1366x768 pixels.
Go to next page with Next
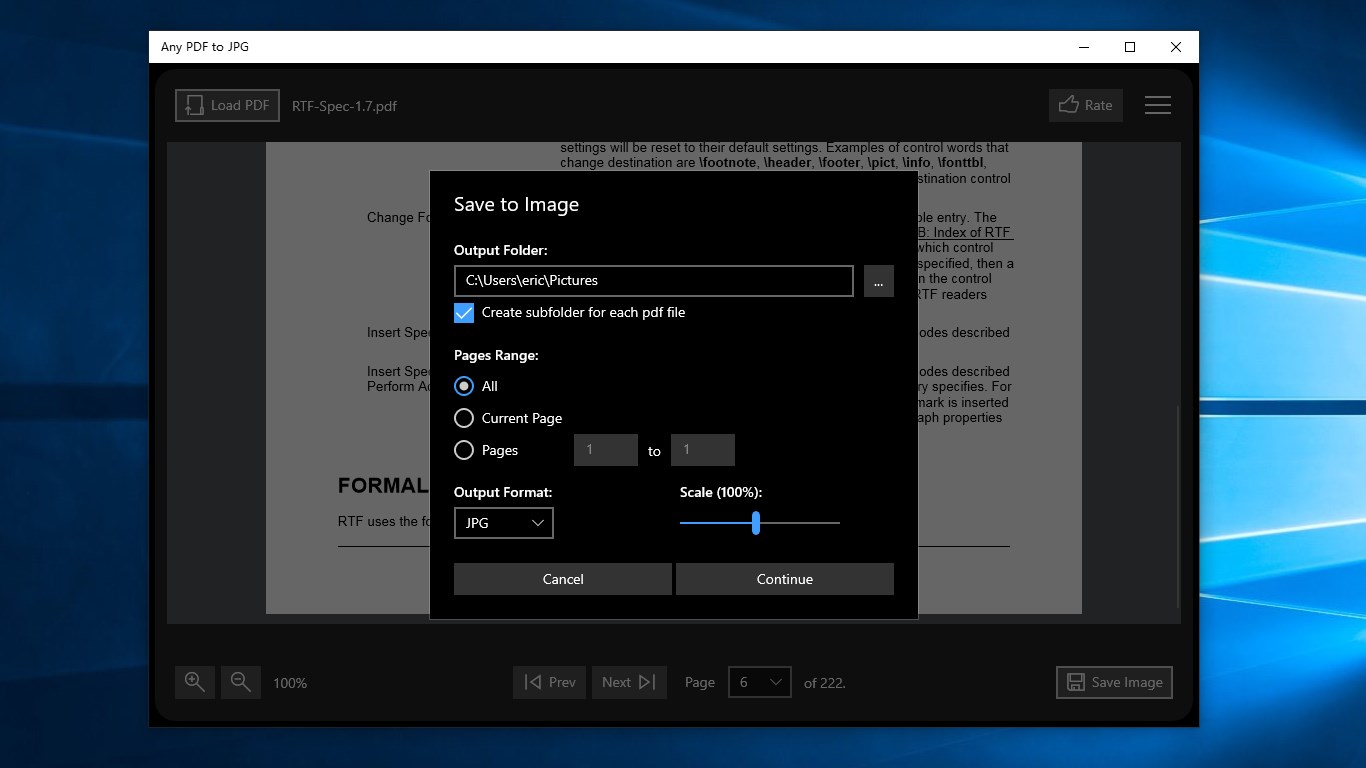pyautogui.click(x=629, y=682)
